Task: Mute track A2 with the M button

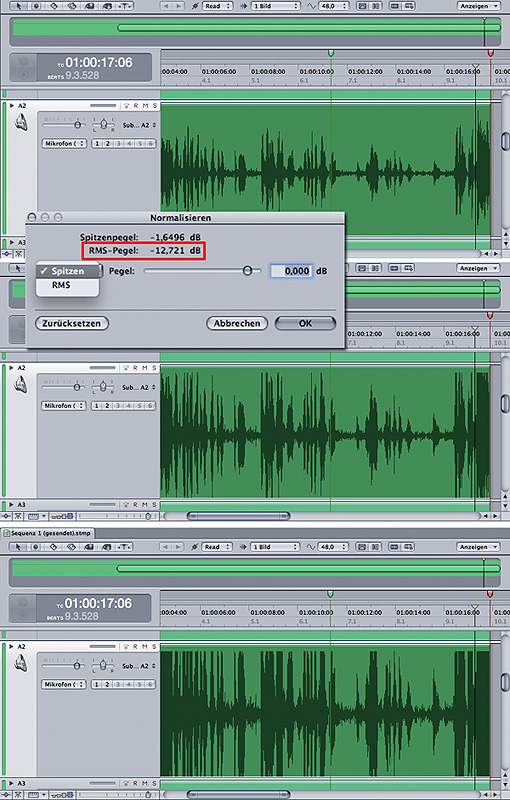Action: [145, 646]
